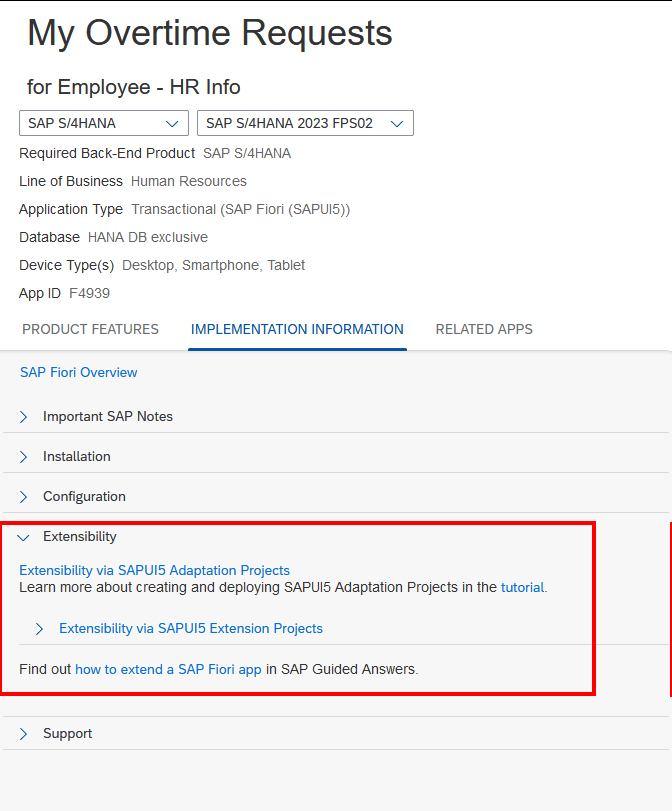Click the chevron icon beside Support

24,734
